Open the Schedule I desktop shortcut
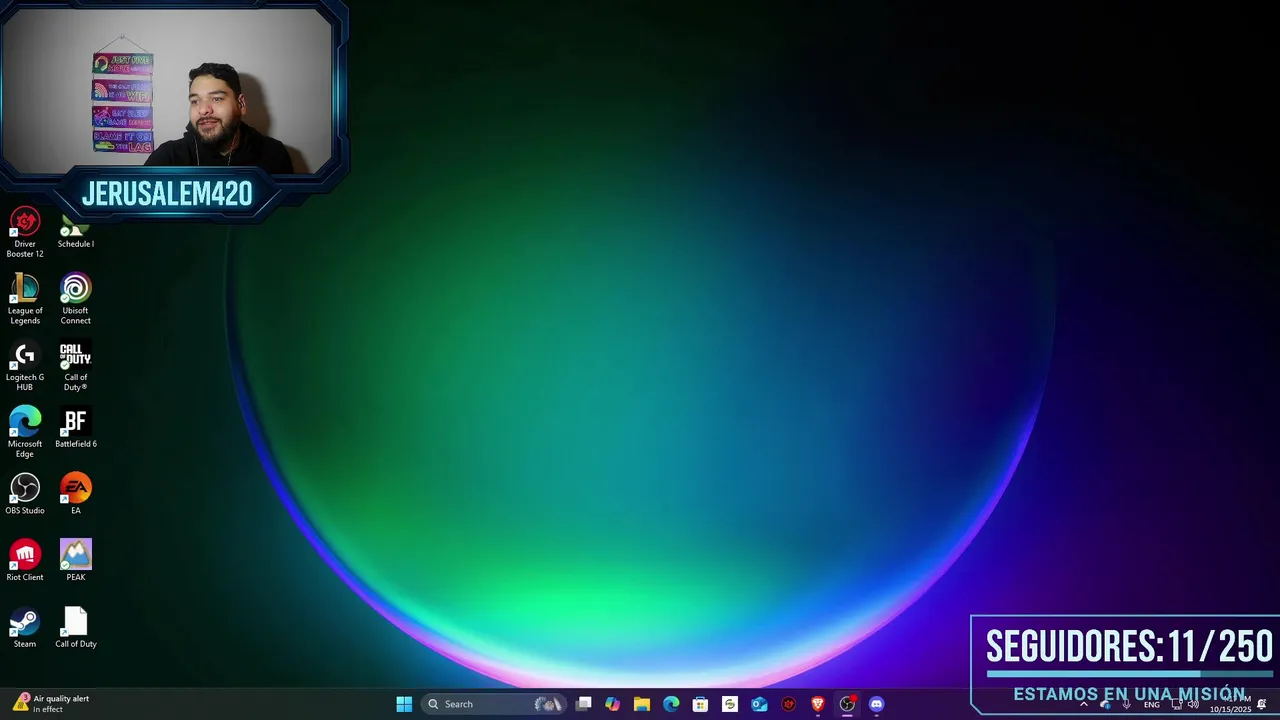 (75, 232)
